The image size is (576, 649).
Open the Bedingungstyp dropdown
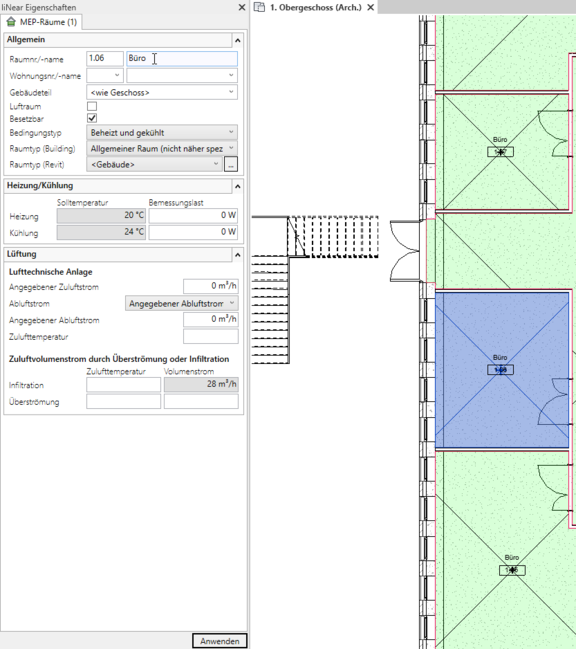162,132
